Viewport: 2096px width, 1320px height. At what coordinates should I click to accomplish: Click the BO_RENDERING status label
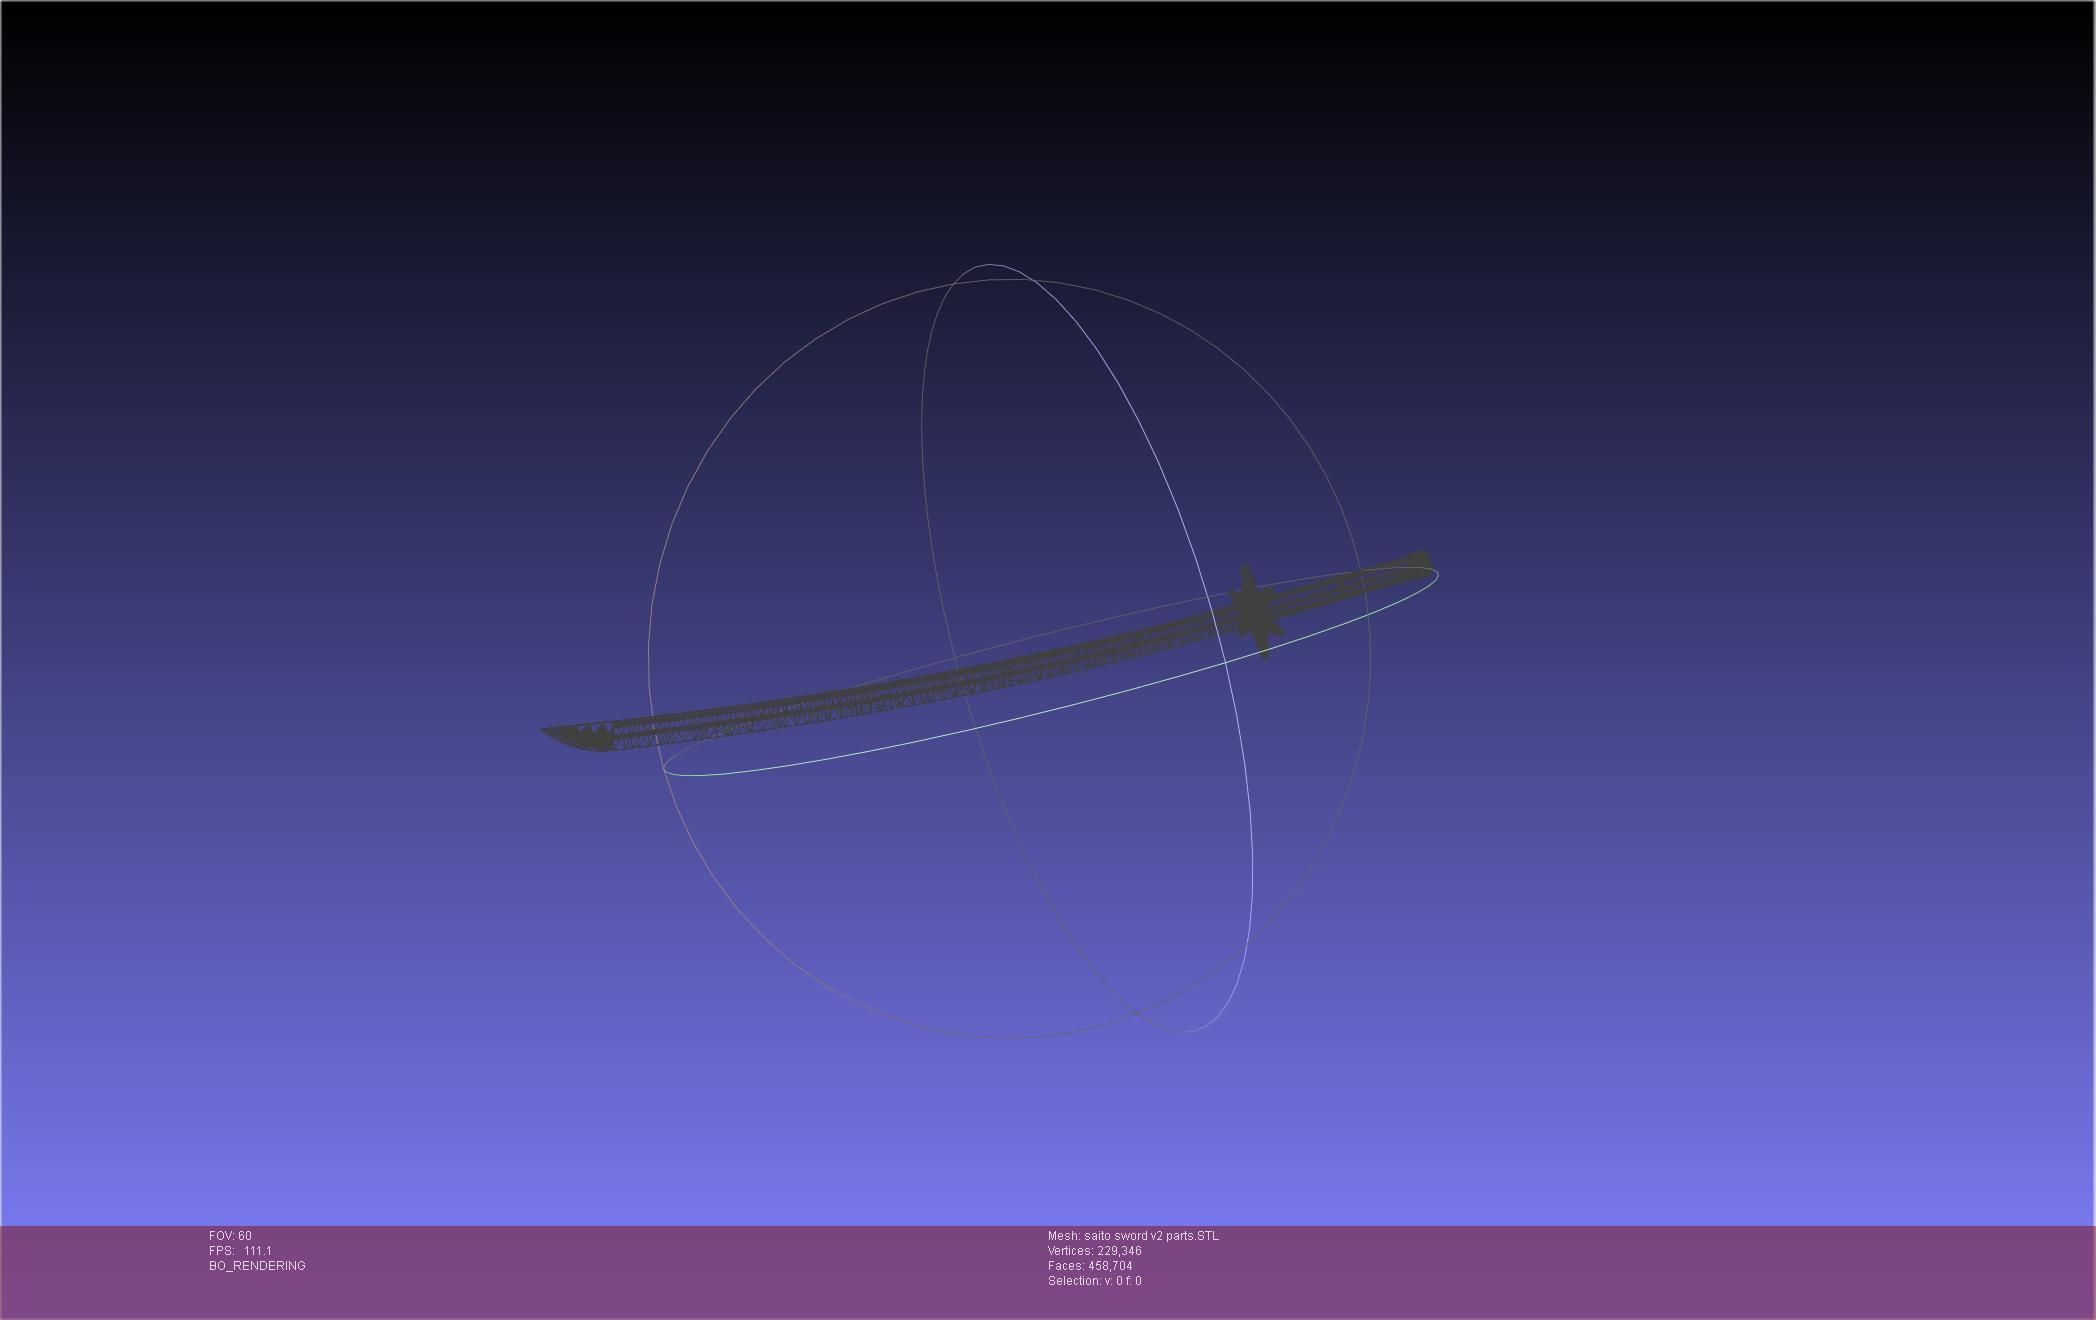coord(257,1266)
